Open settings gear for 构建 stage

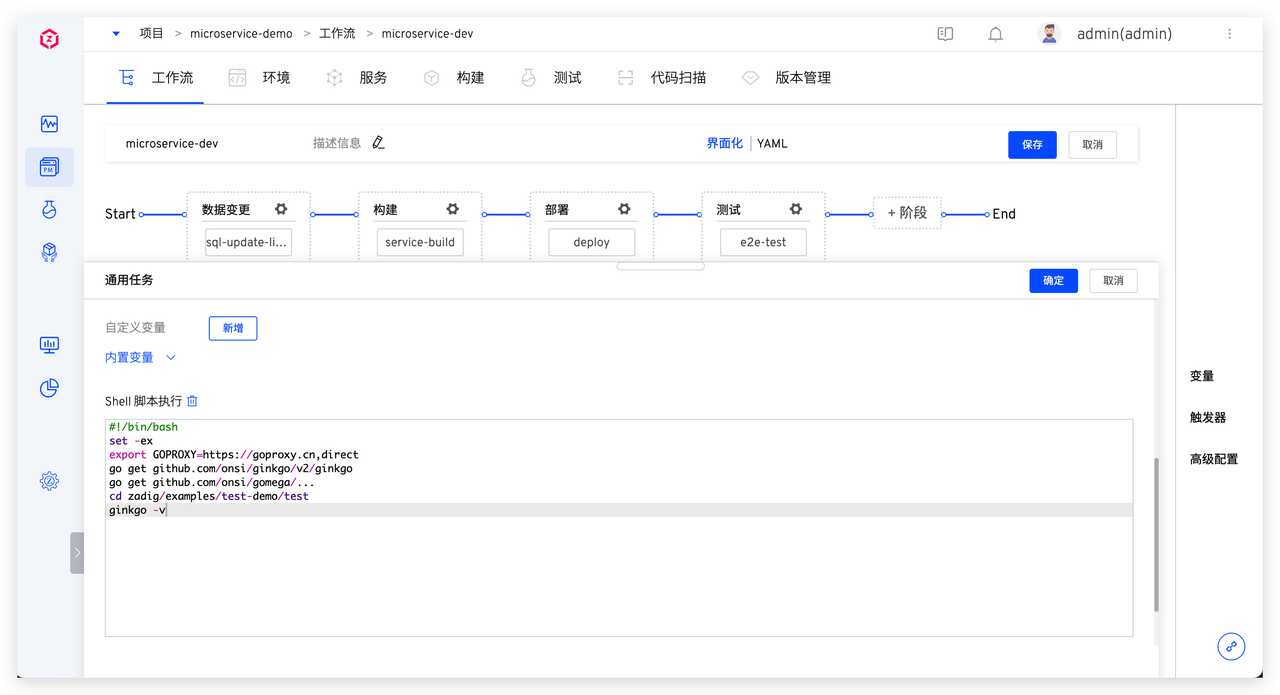[453, 209]
